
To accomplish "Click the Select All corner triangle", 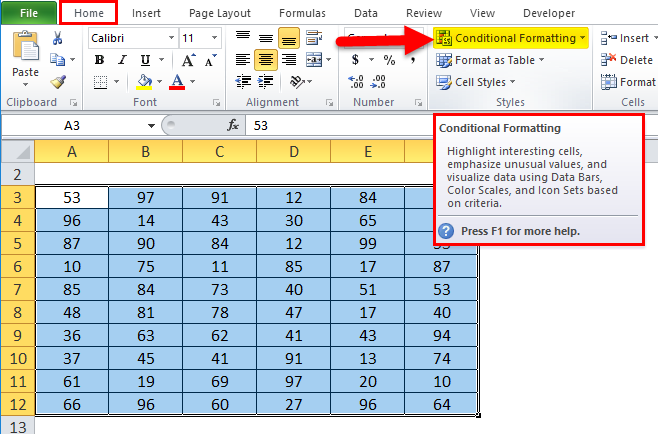I will pyautogui.click(x=18, y=152).
